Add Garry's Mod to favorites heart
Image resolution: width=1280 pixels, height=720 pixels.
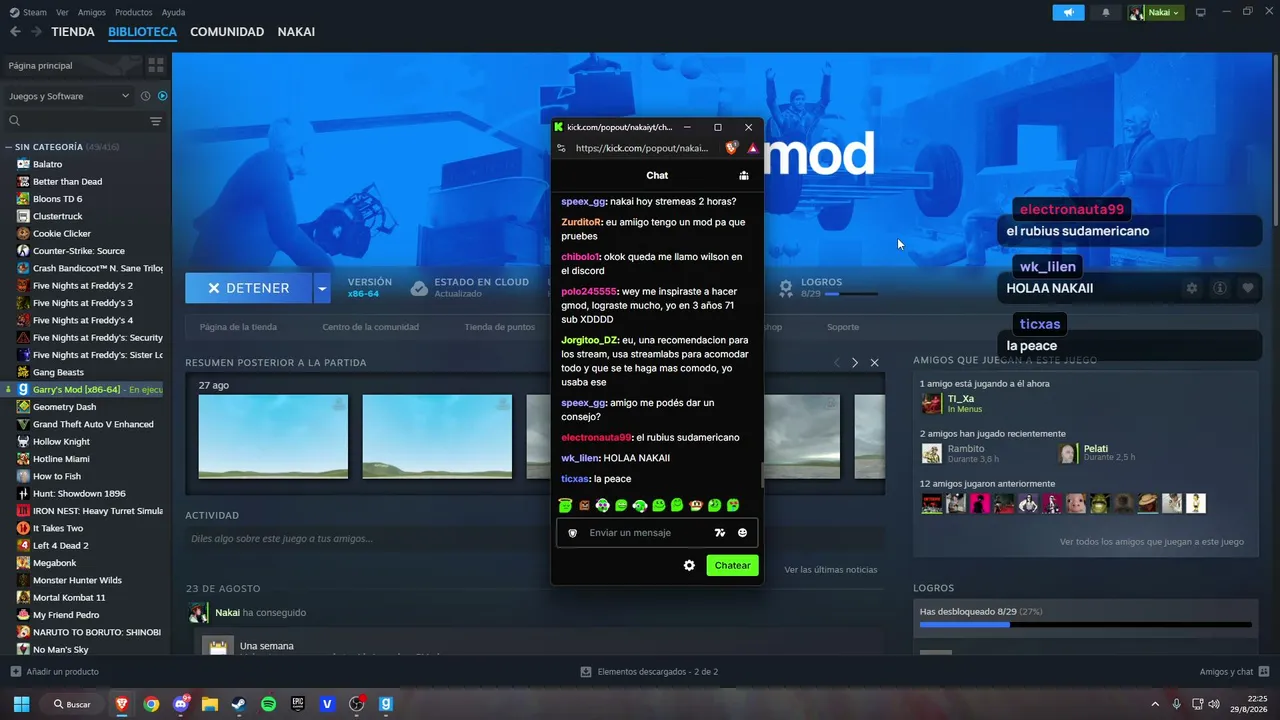pos(1248,288)
